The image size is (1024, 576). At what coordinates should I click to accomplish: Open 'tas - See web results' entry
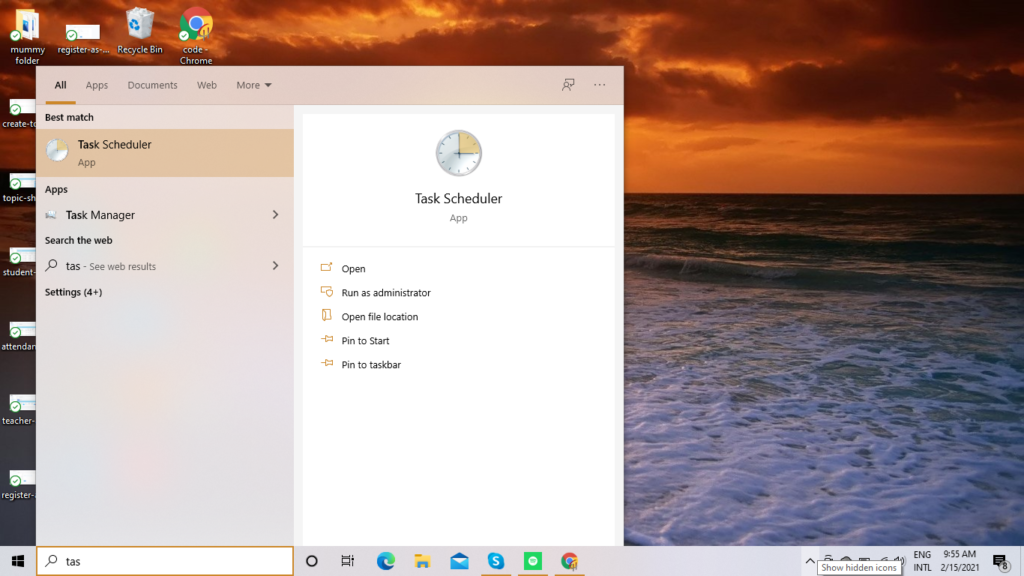click(x=165, y=266)
